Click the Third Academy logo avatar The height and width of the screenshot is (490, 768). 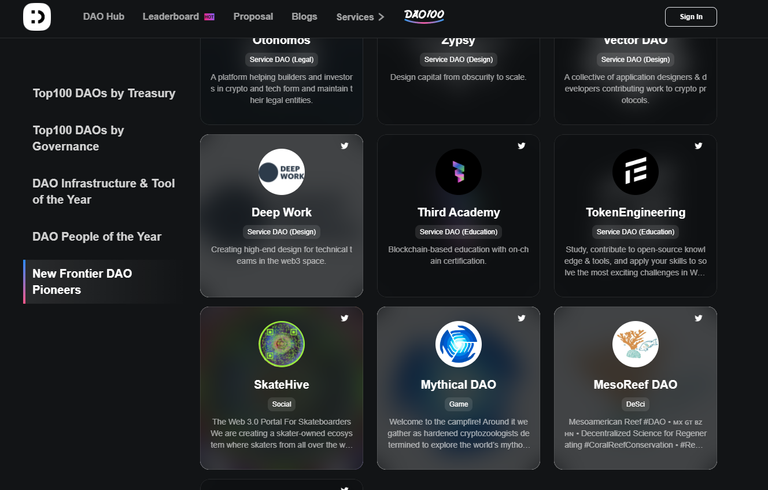pos(458,172)
